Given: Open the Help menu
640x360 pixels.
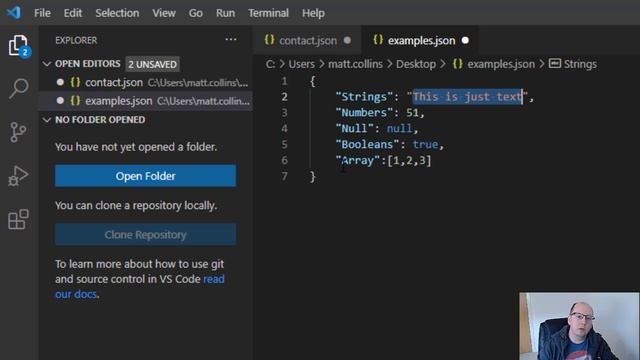Looking at the screenshot, I should pyautogui.click(x=313, y=13).
